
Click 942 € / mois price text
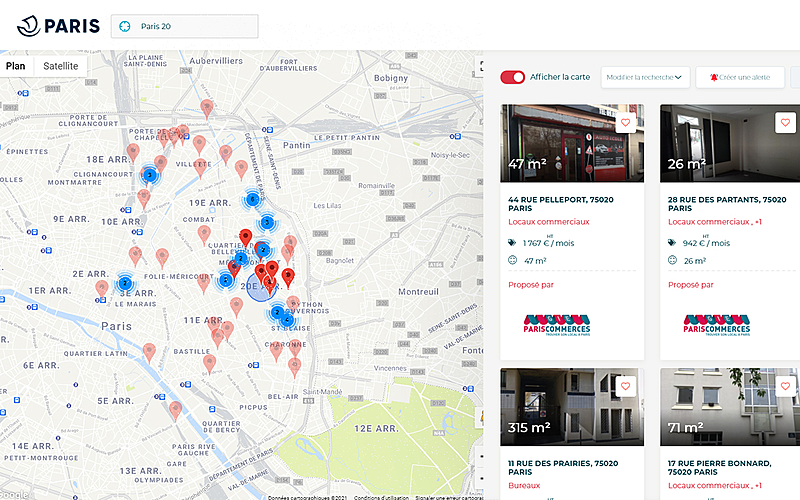coord(706,243)
